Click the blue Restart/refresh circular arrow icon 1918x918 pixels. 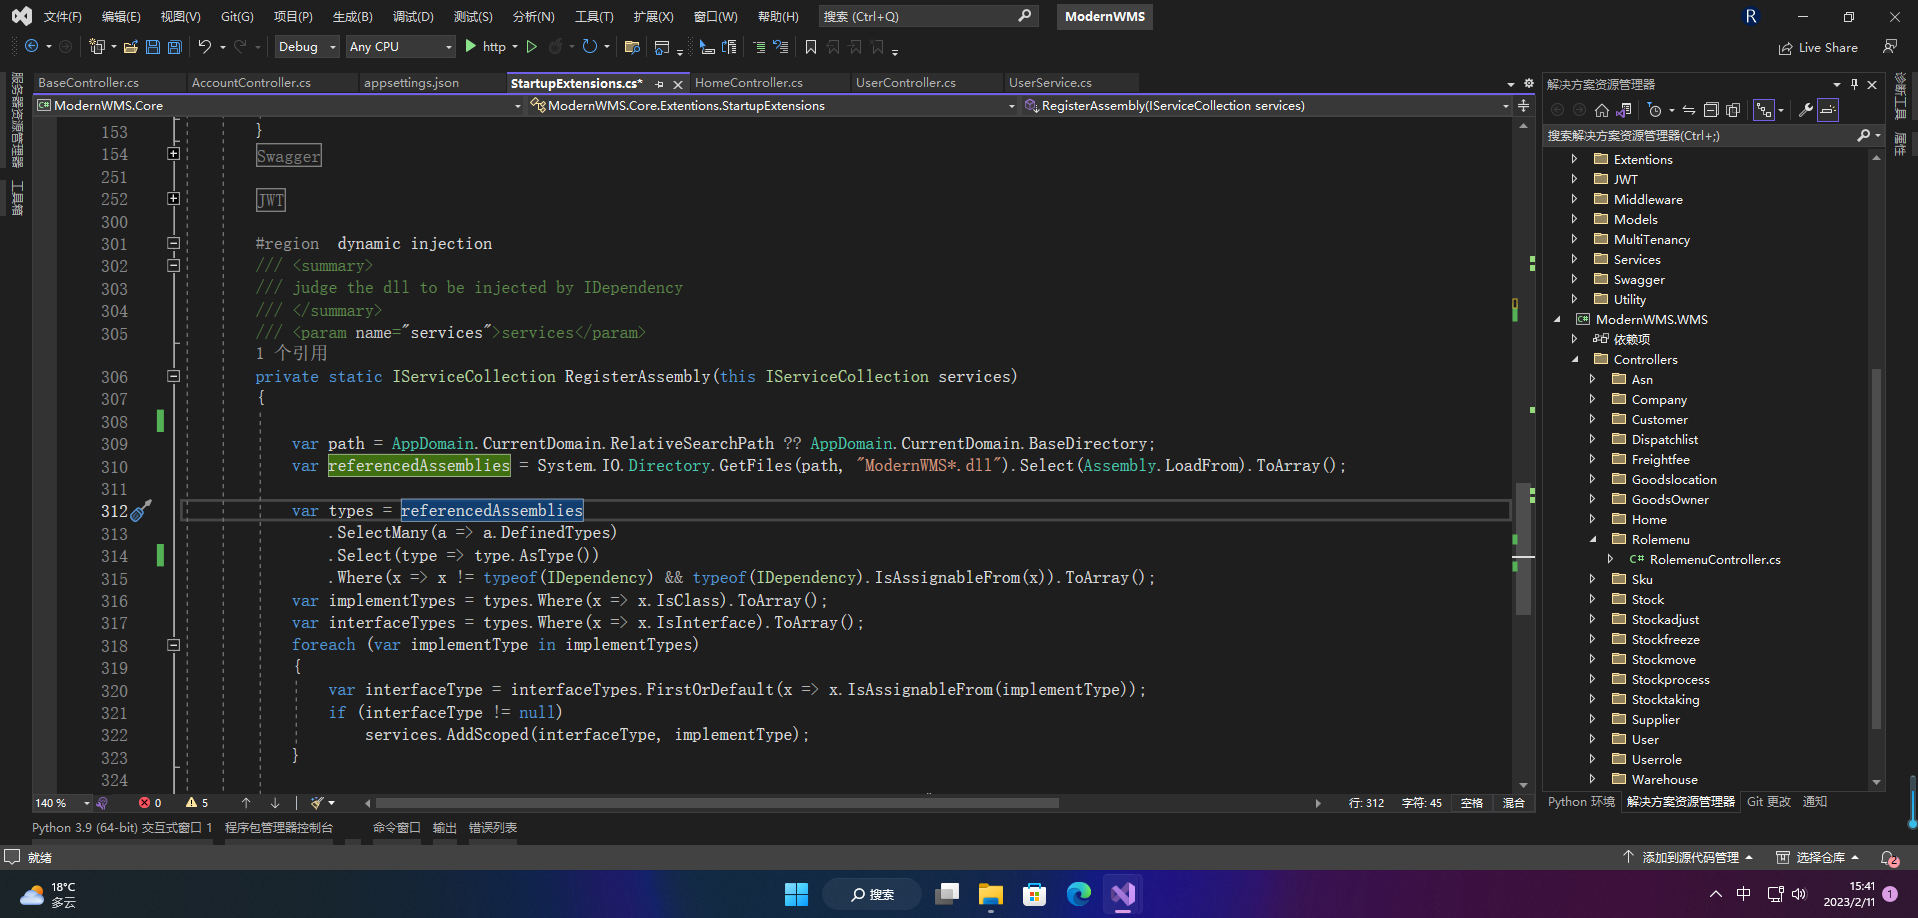pyautogui.click(x=590, y=47)
